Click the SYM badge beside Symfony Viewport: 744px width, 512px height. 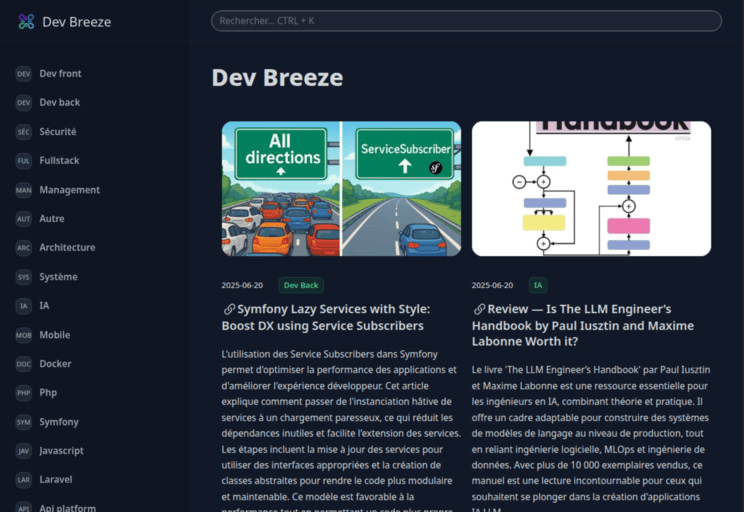(23, 422)
